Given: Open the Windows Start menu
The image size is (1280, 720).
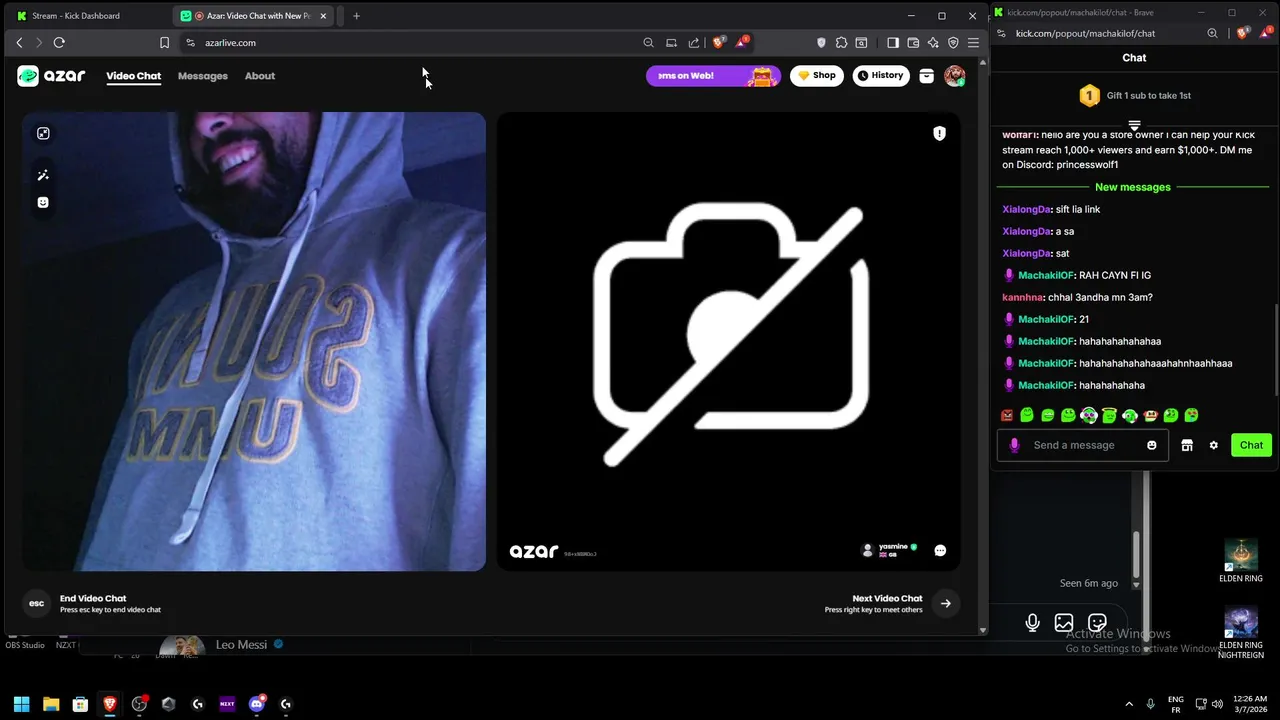Looking at the screenshot, I should [x=21, y=704].
